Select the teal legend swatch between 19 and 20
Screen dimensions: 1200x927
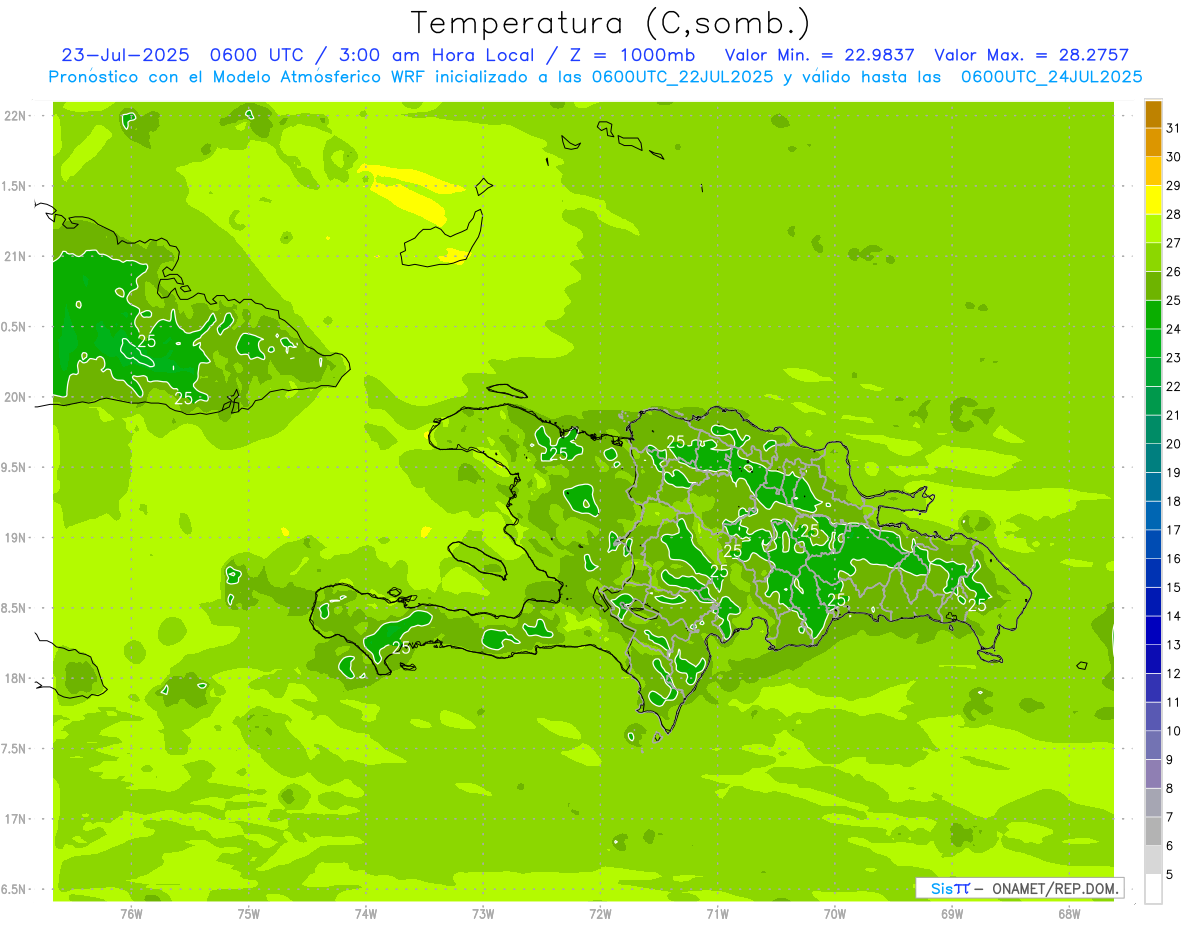point(1153,458)
